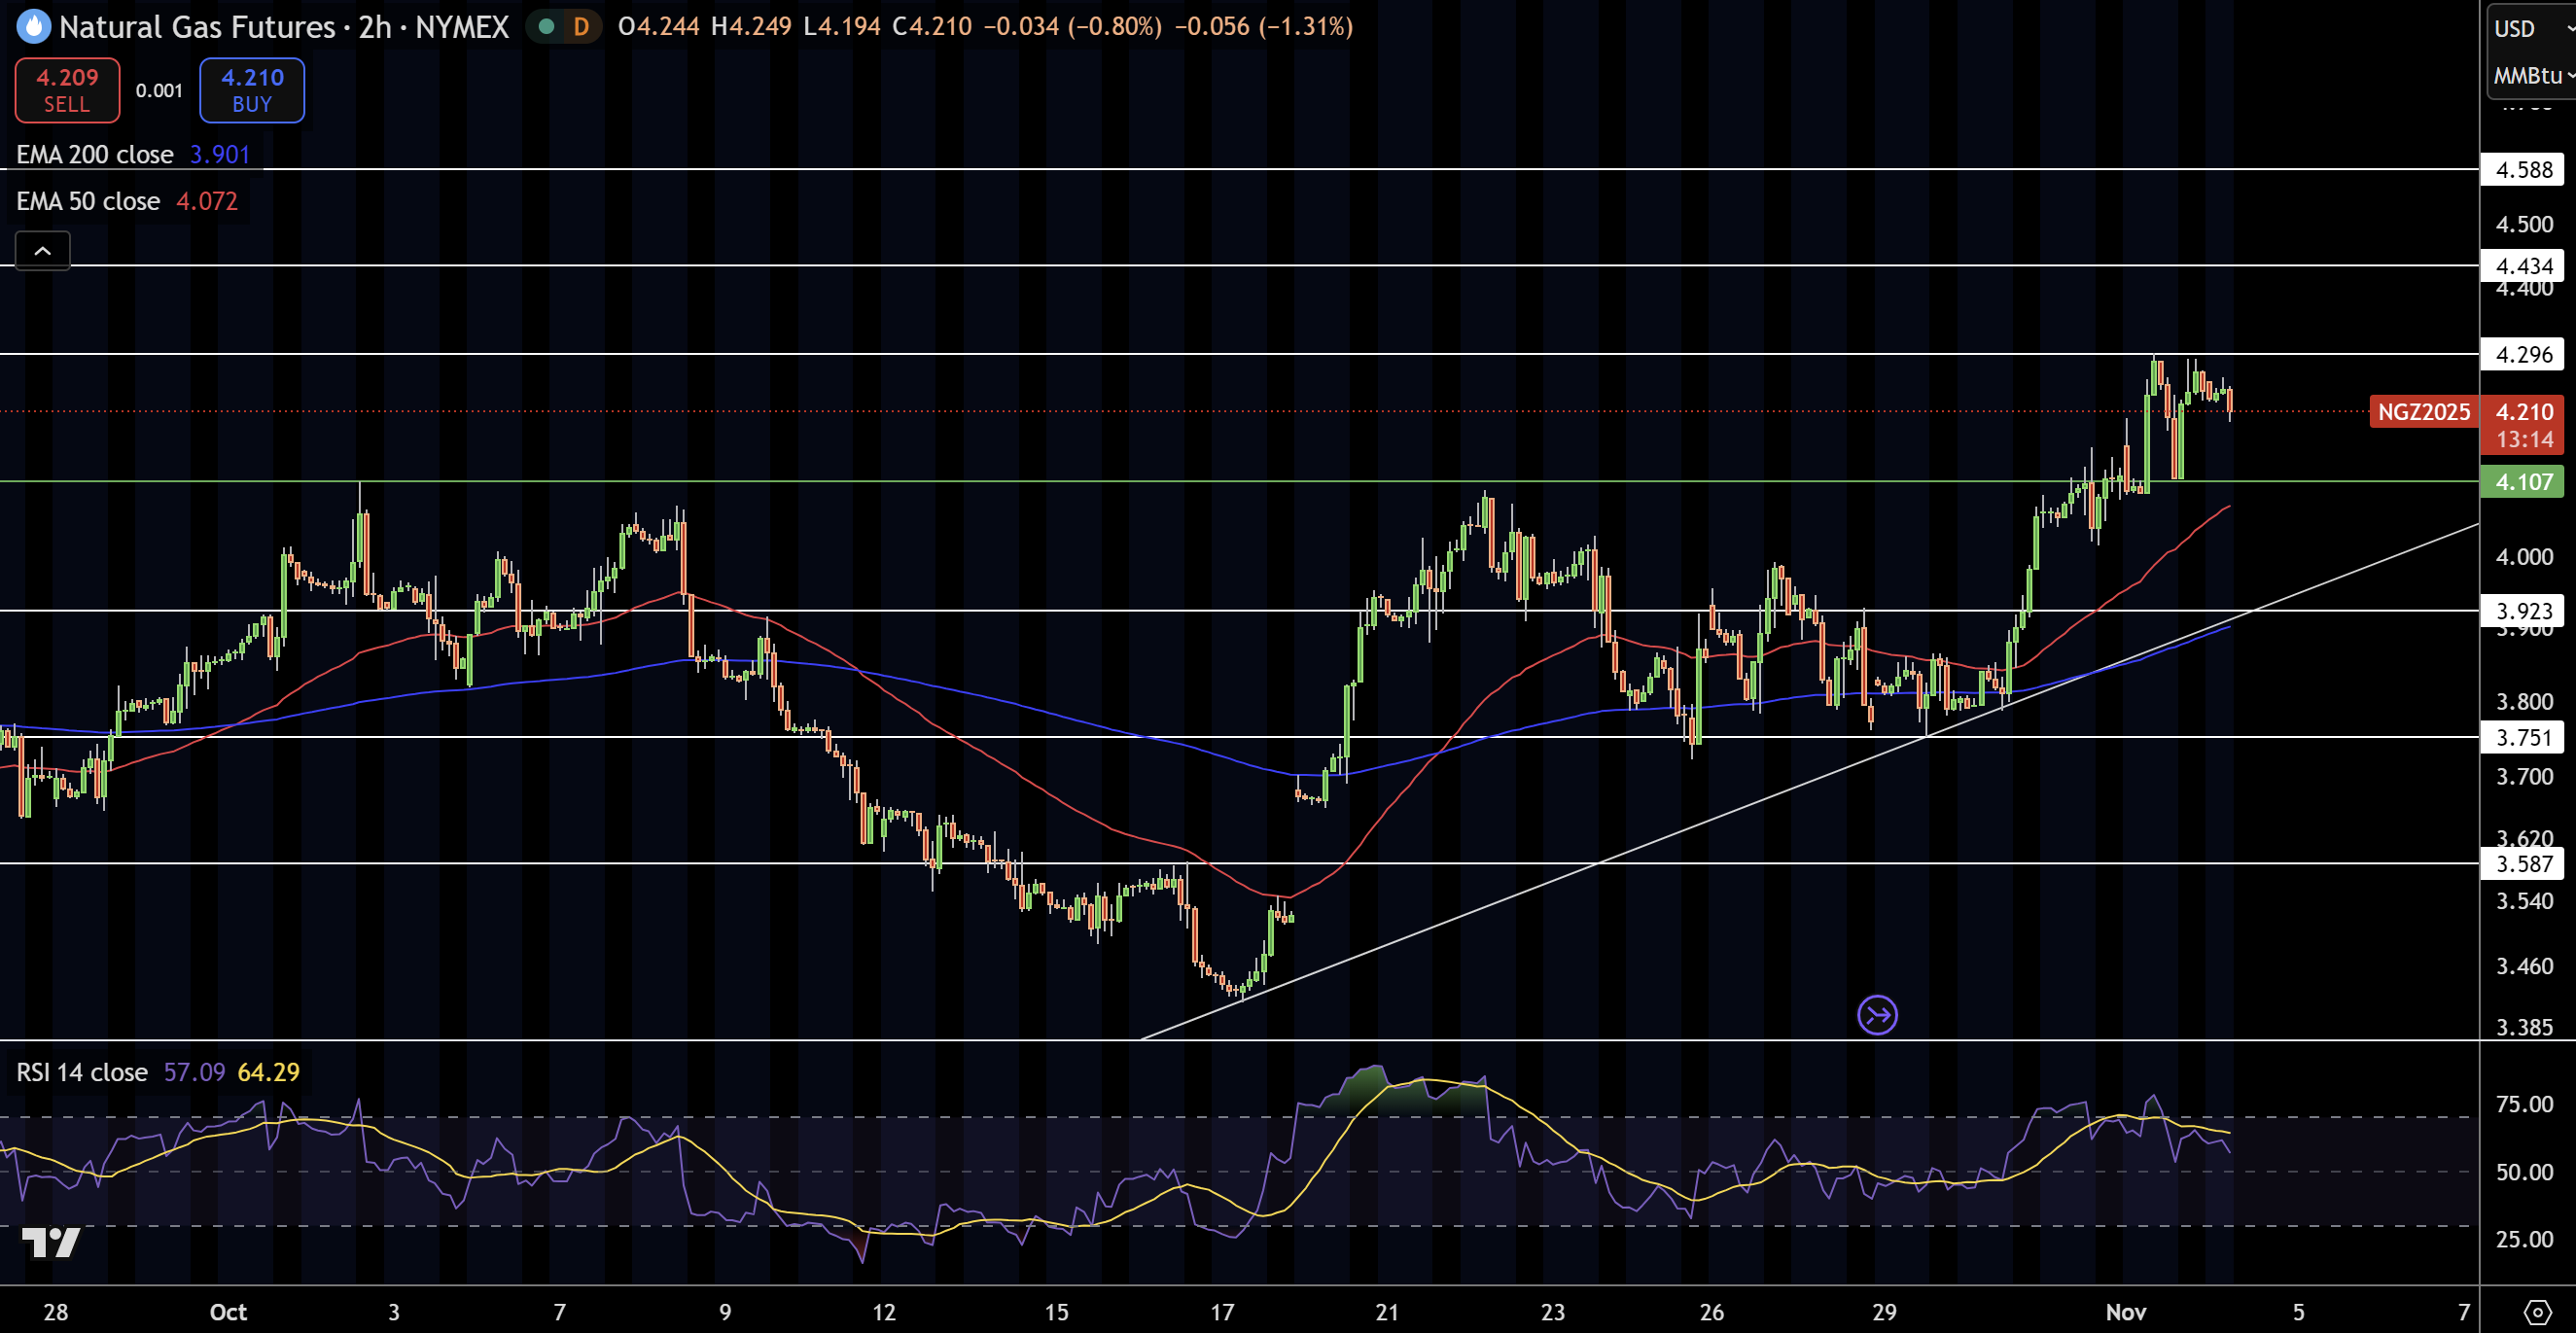Click the closing price C4.210 in header
Image resolution: width=2576 pixels, height=1333 pixels.
(x=931, y=27)
